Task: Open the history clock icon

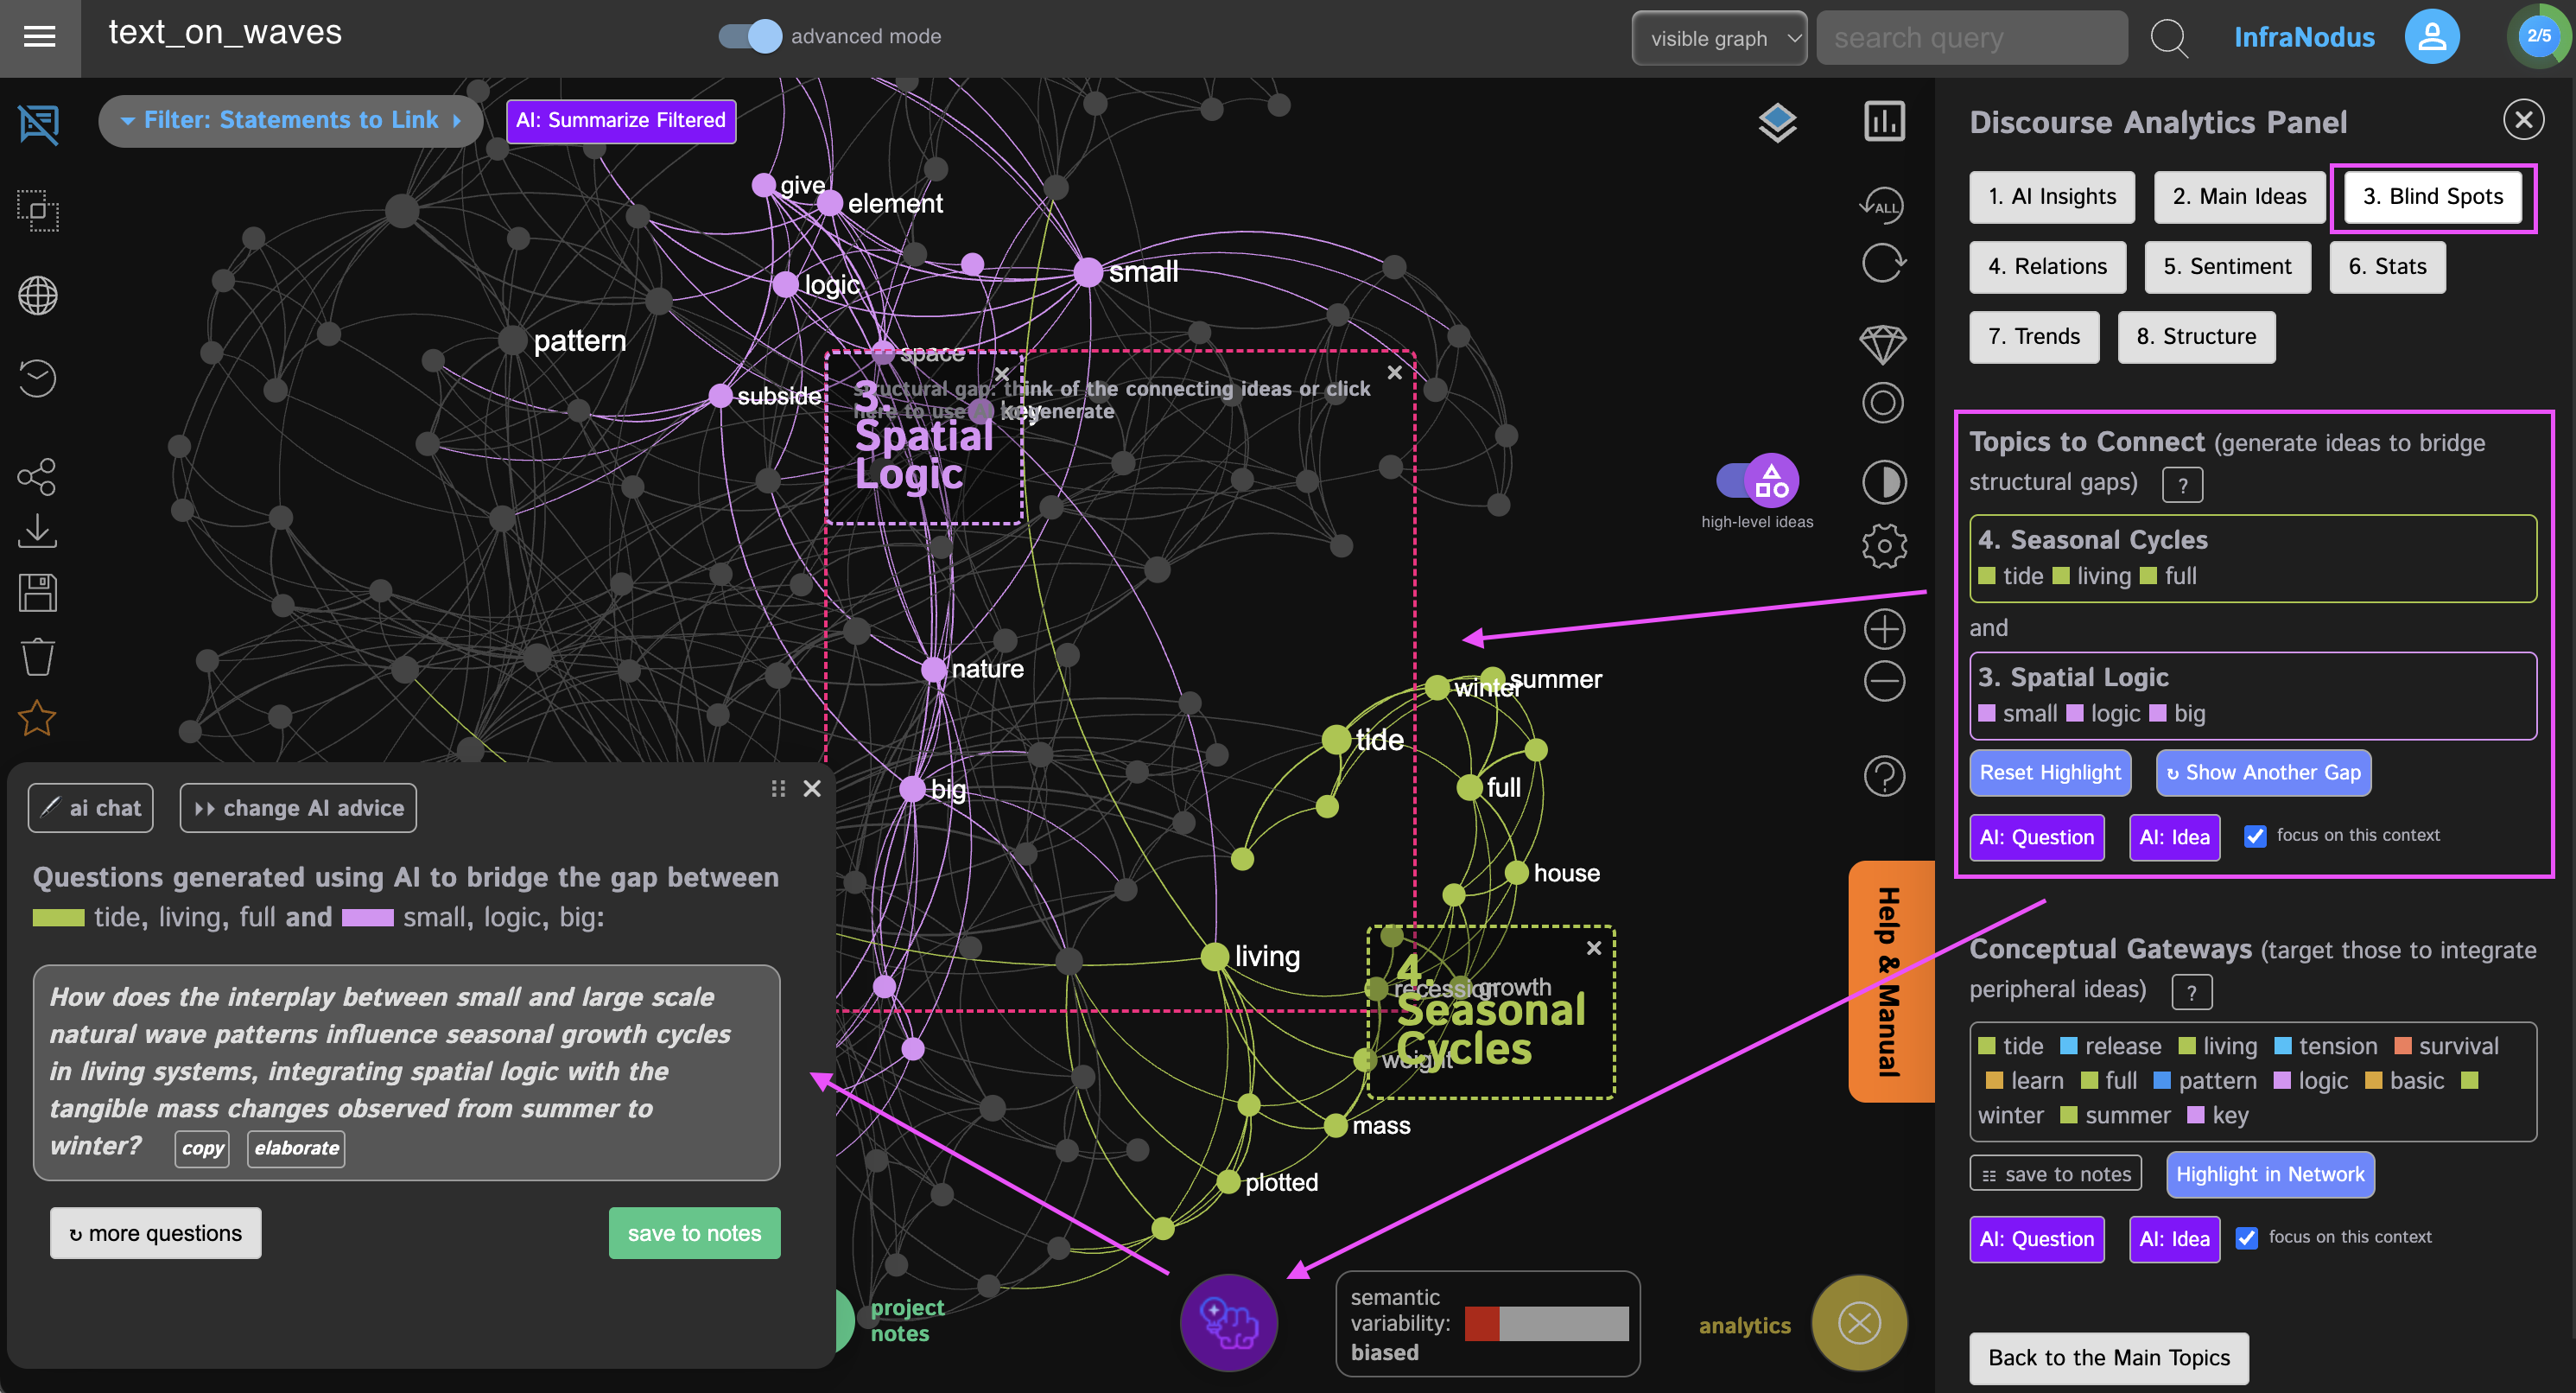Action: pyautogui.click(x=38, y=378)
